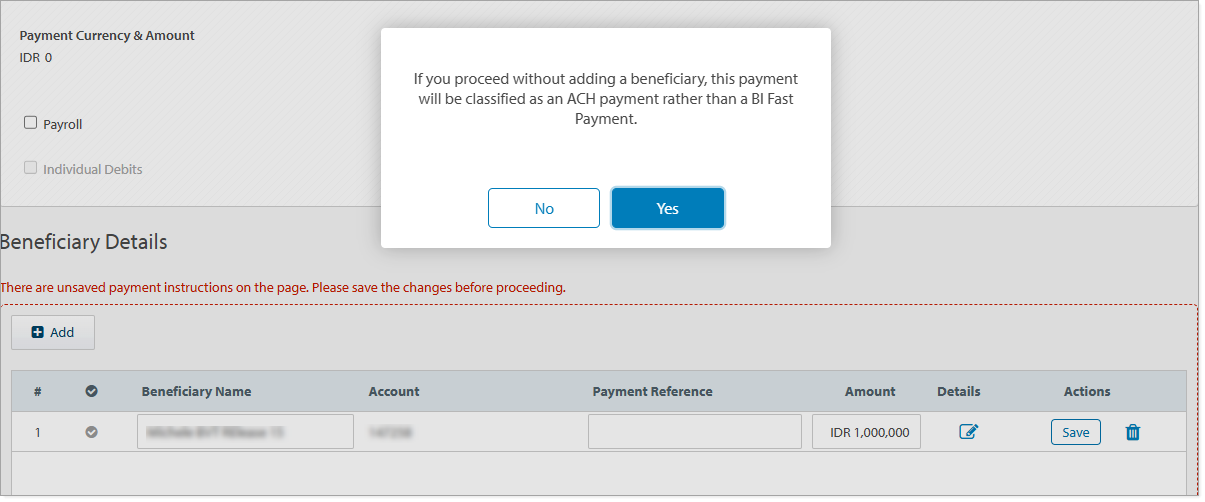Save the beneficiary row

(1075, 432)
